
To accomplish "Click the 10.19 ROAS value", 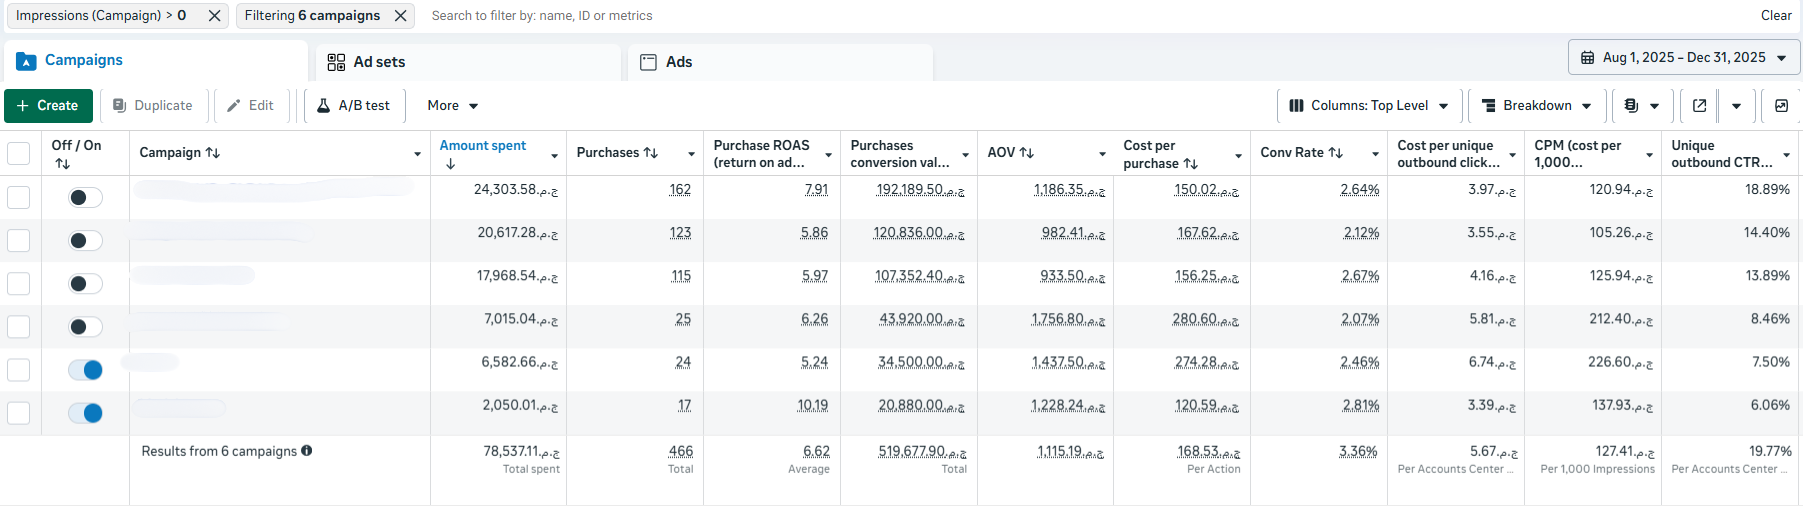I will pyautogui.click(x=813, y=406).
